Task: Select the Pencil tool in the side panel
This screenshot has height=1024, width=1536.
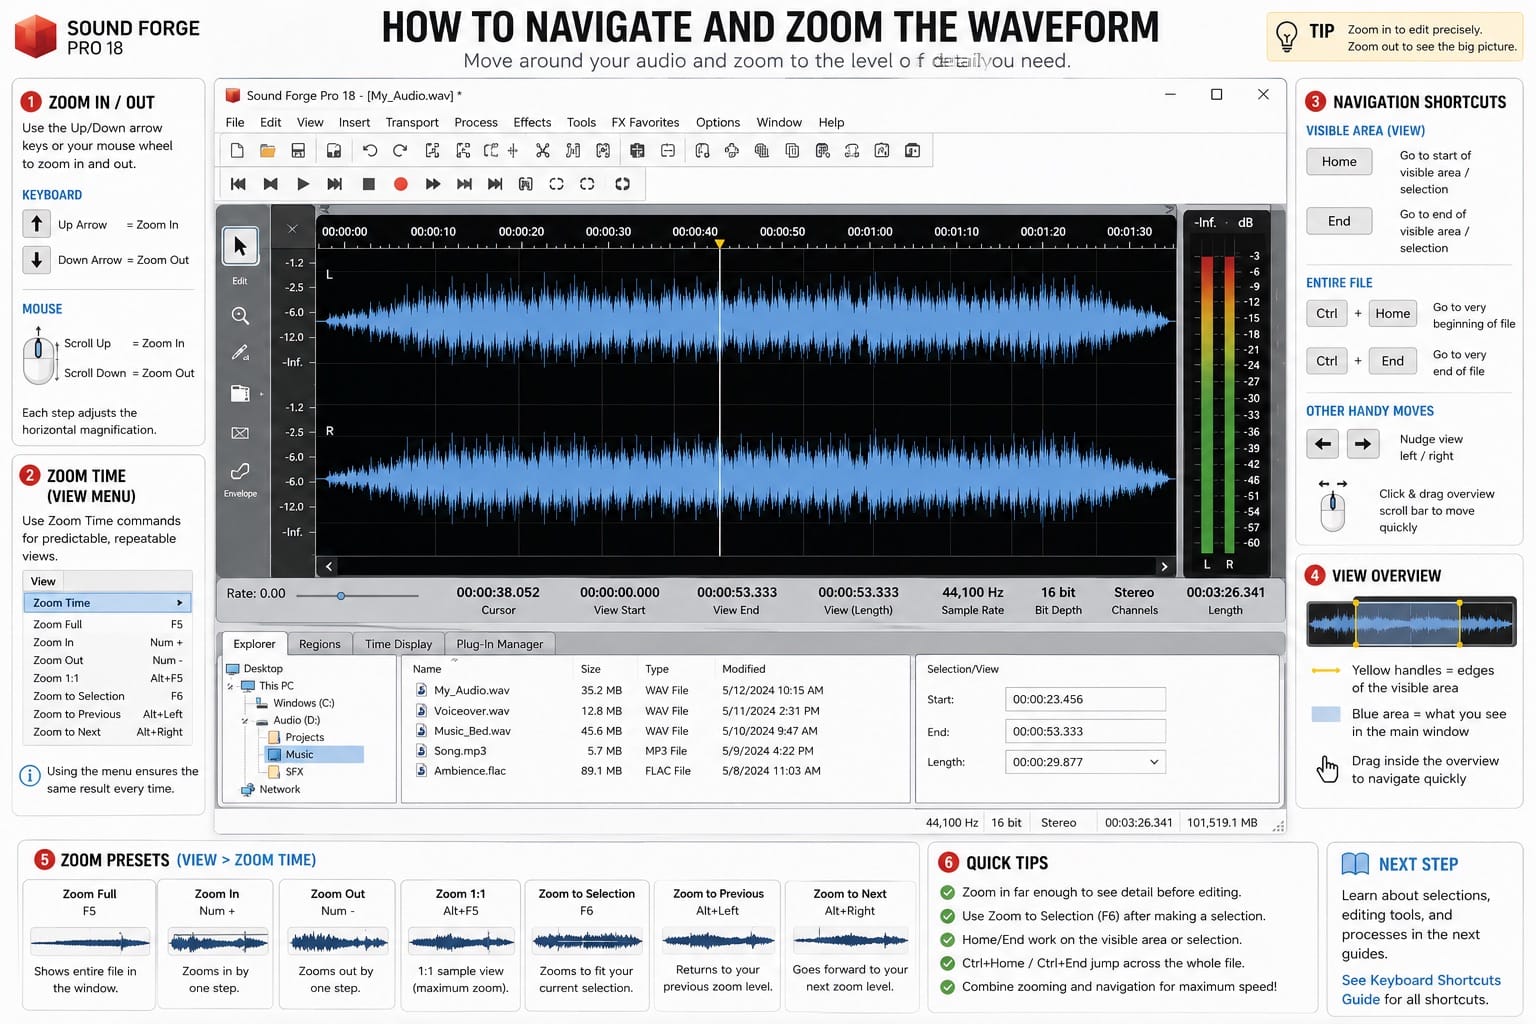Action: pyautogui.click(x=240, y=353)
